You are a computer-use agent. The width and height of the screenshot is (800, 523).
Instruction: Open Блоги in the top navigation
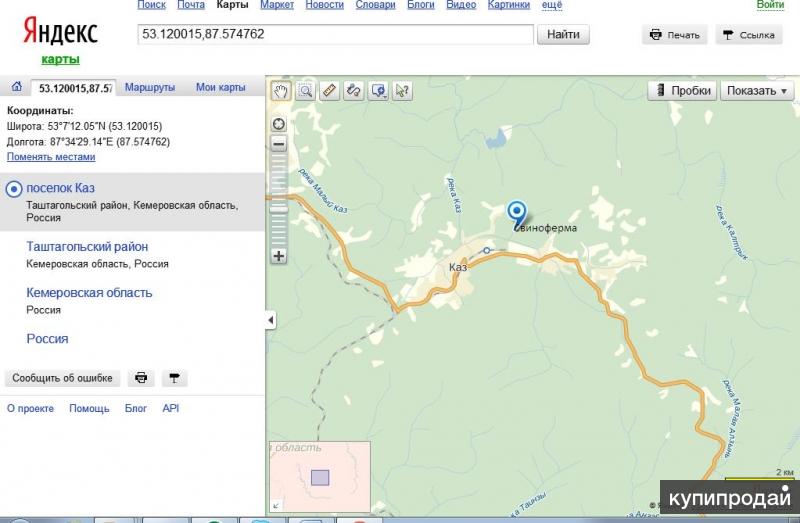coord(421,5)
